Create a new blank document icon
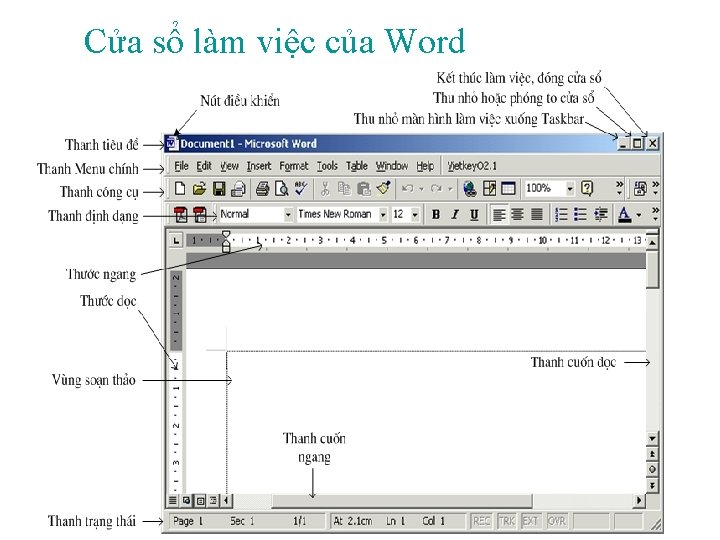The width and height of the screenshot is (720, 540). point(180,189)
